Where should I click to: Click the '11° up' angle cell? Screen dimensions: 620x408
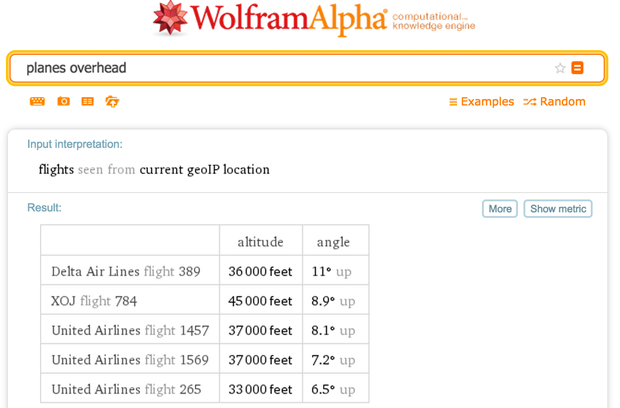pos(335,270)
